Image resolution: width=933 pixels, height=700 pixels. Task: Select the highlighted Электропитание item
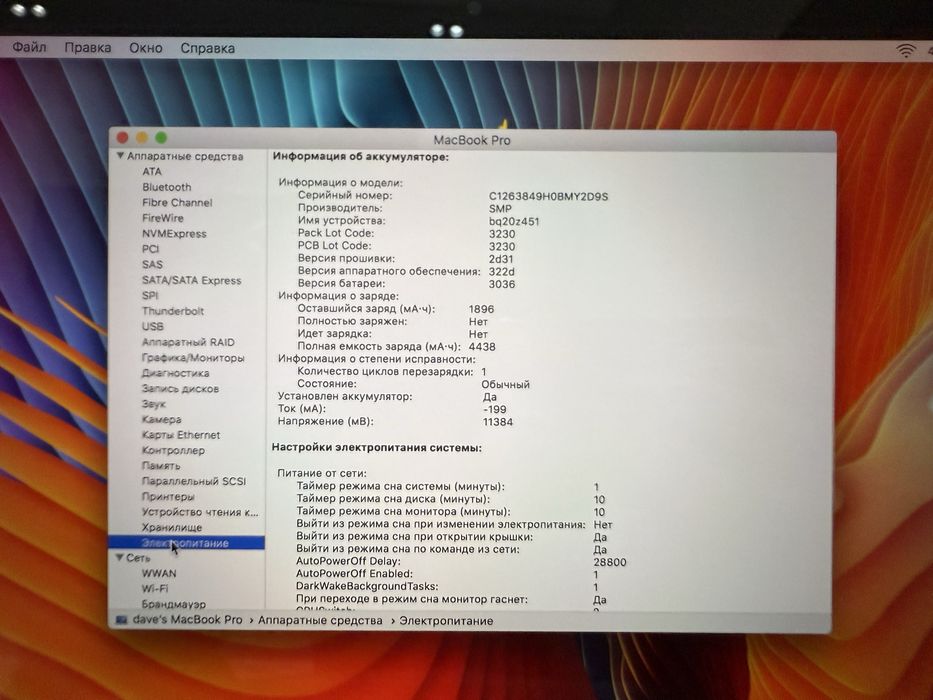pyautogui.click(x=186, y=543)
